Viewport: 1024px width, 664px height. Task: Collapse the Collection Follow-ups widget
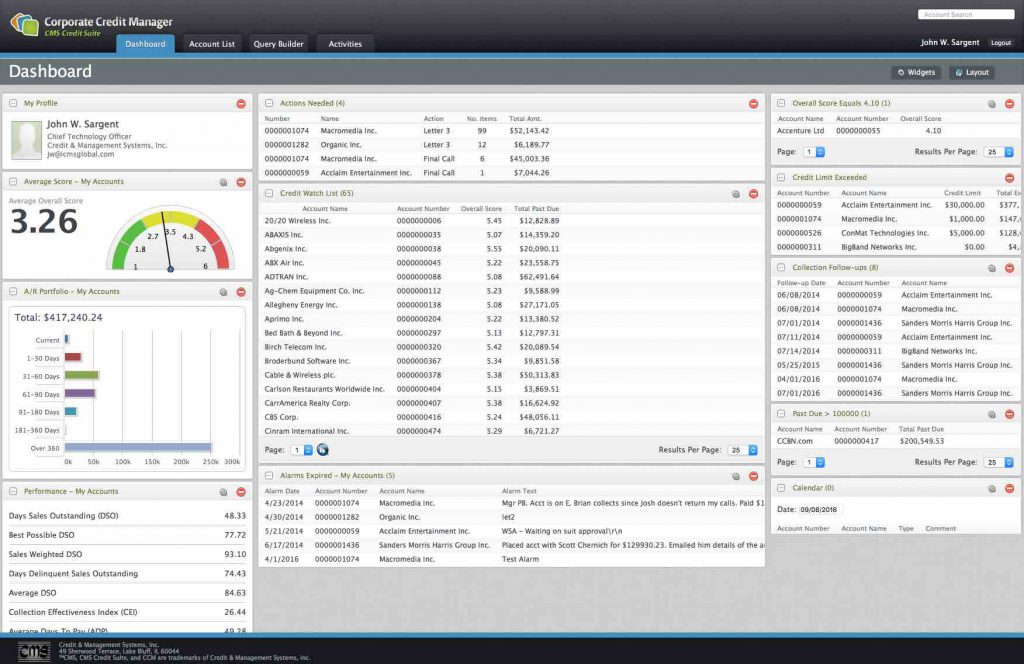pos(781,268)
